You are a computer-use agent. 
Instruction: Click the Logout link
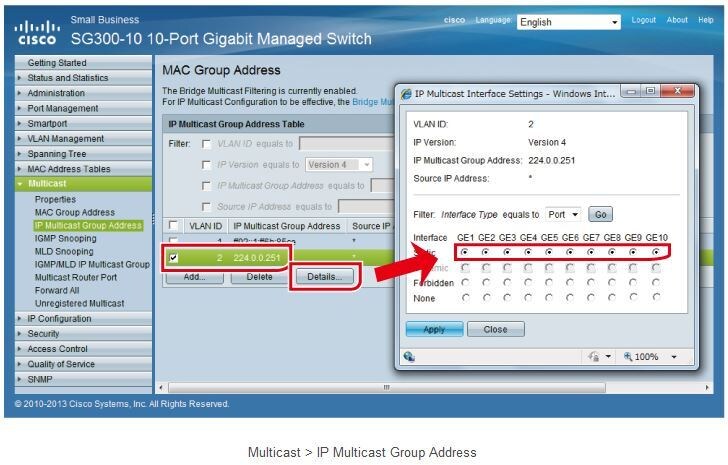pos(643,20)
